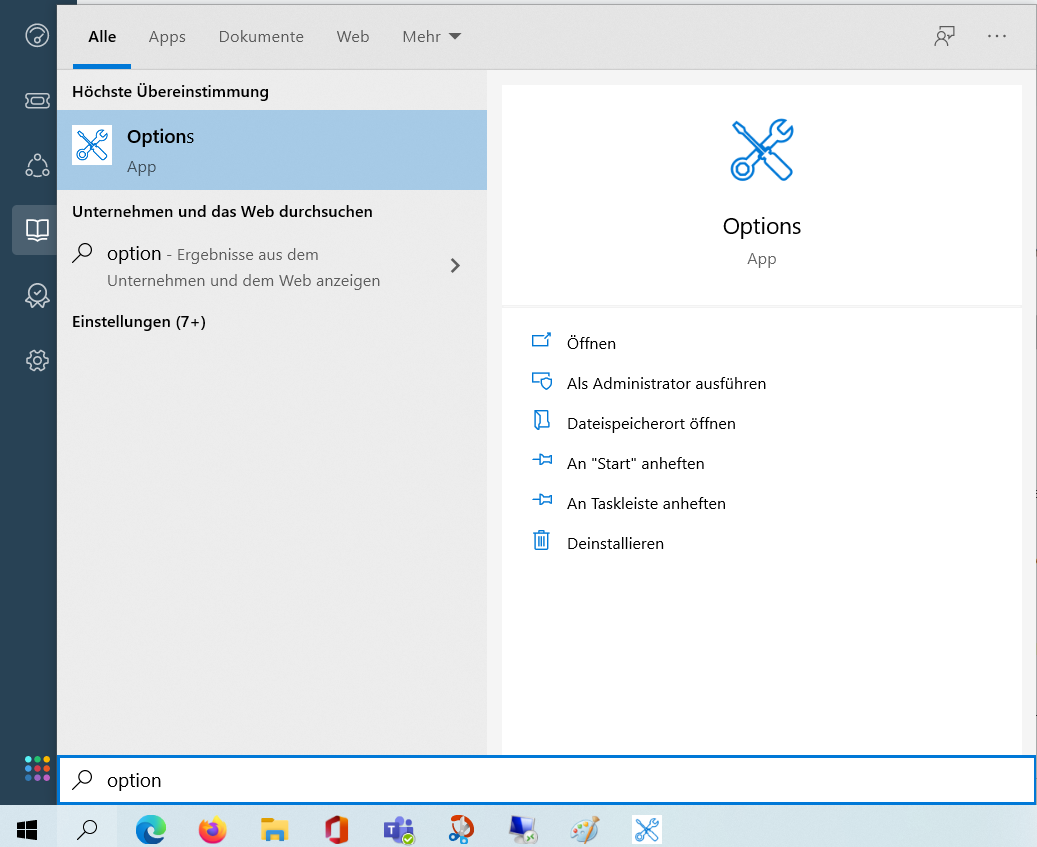
Task: Open the remote desktop monitor icon in the taskbar
Action: tap(522, 829)
